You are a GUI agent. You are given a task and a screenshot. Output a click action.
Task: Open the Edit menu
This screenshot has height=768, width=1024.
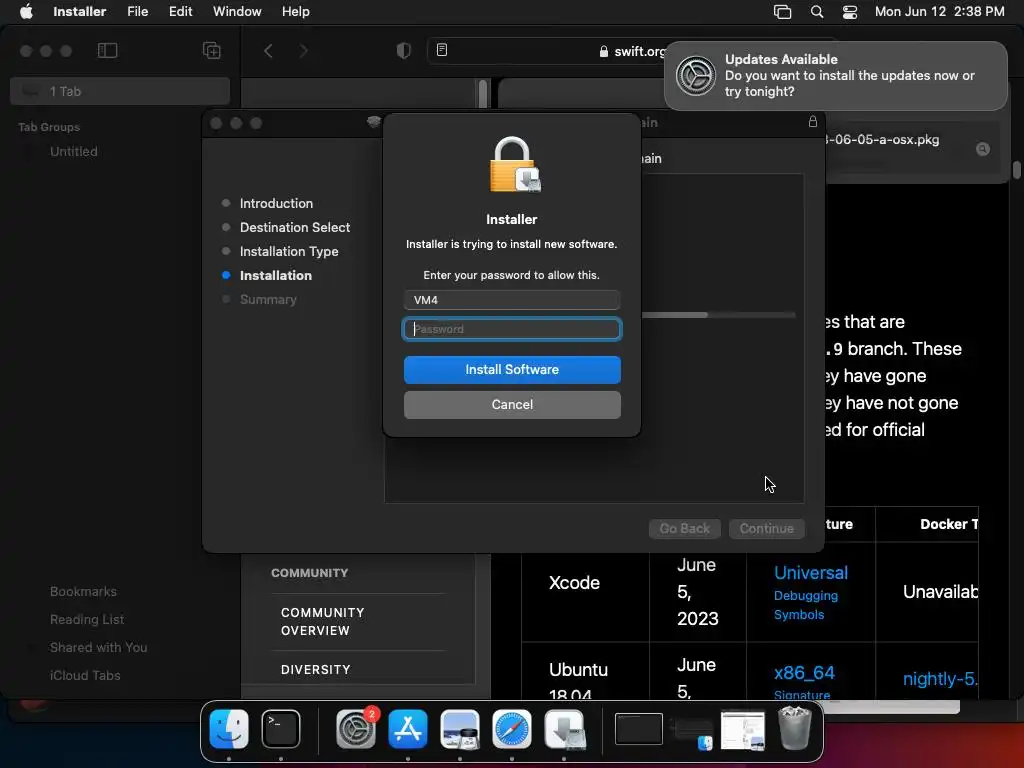(180, 12)
